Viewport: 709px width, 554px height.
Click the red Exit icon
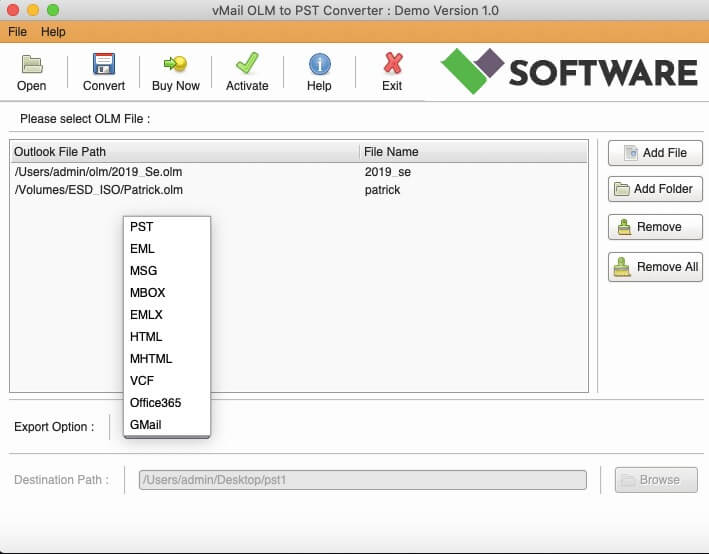pos(392,65)
